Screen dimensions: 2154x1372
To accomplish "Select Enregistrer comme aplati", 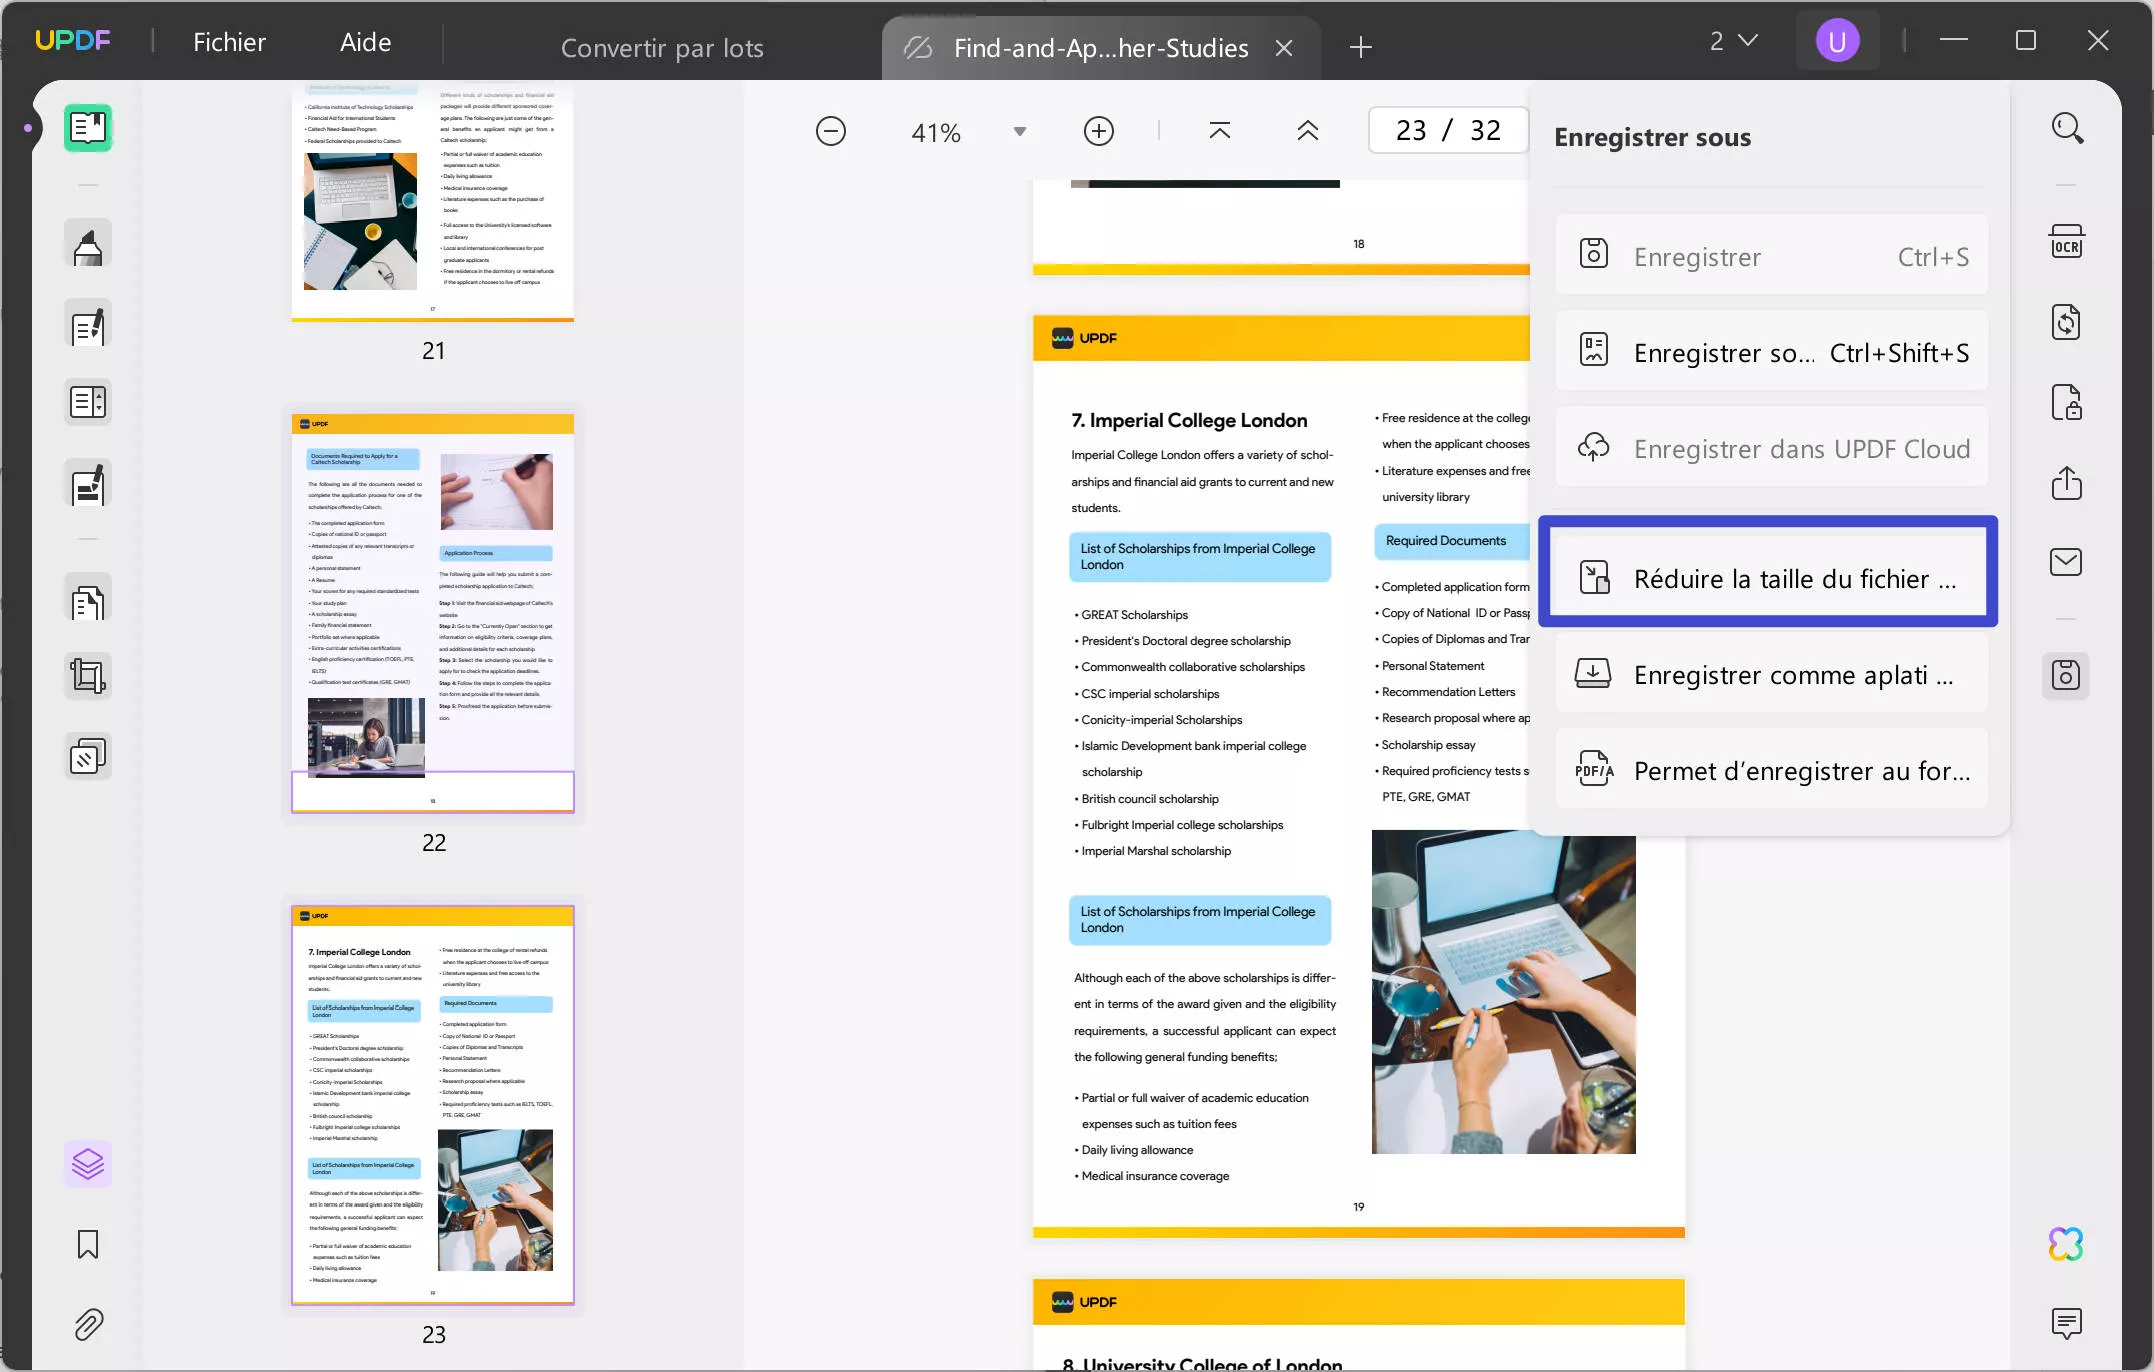I will (1771, 674).
